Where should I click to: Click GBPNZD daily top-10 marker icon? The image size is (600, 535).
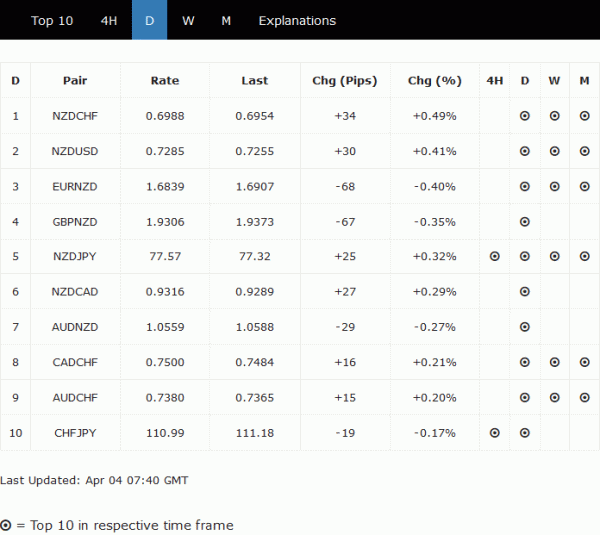525,222
